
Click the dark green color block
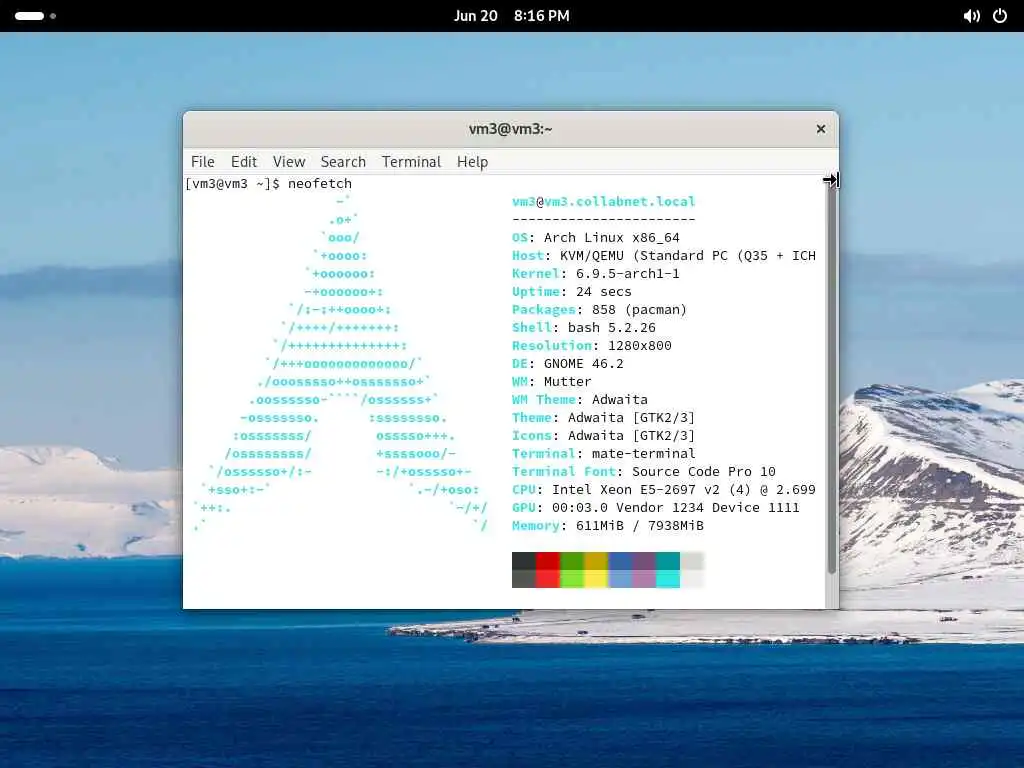pyautogui.click(x=572, y=561)
